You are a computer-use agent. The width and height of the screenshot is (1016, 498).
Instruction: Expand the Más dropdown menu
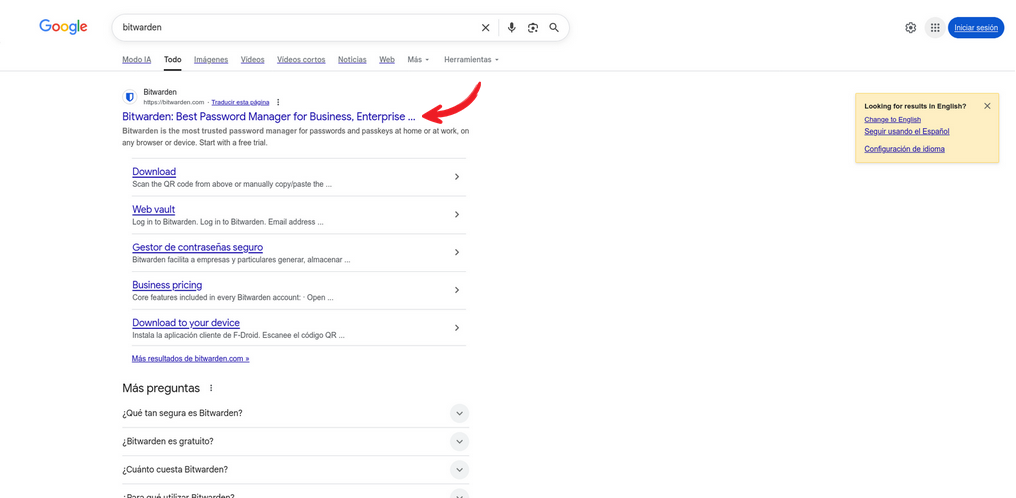(x=418, y=60)
